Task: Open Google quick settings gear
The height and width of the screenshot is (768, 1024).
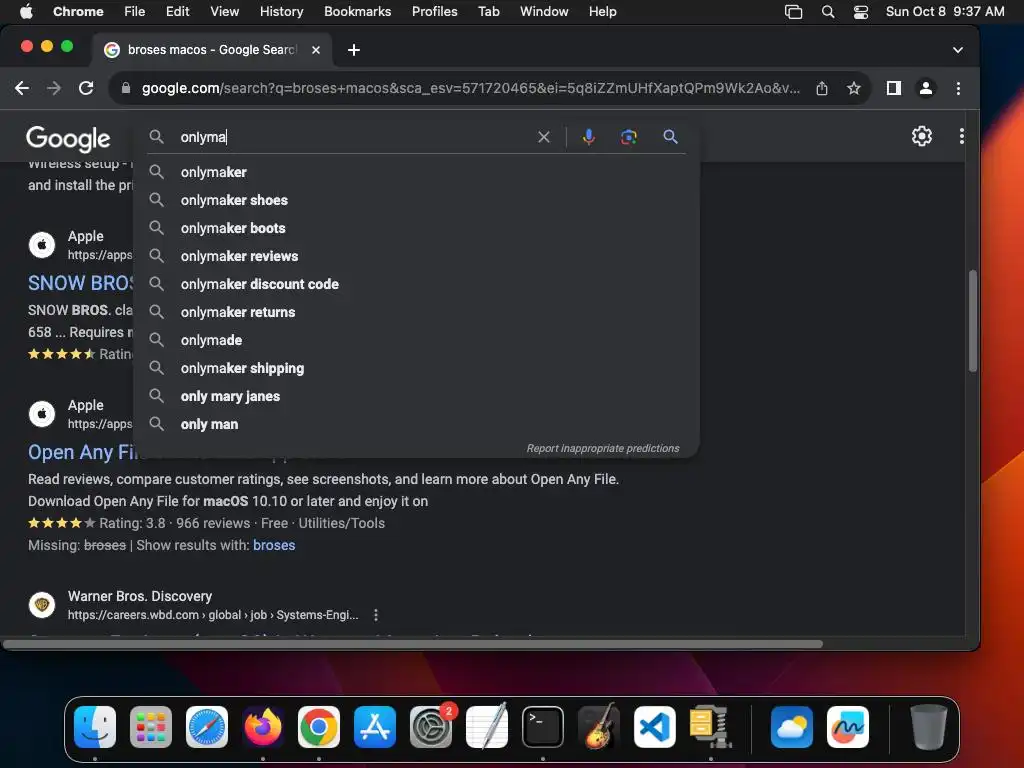Action: tap(921, 136)
